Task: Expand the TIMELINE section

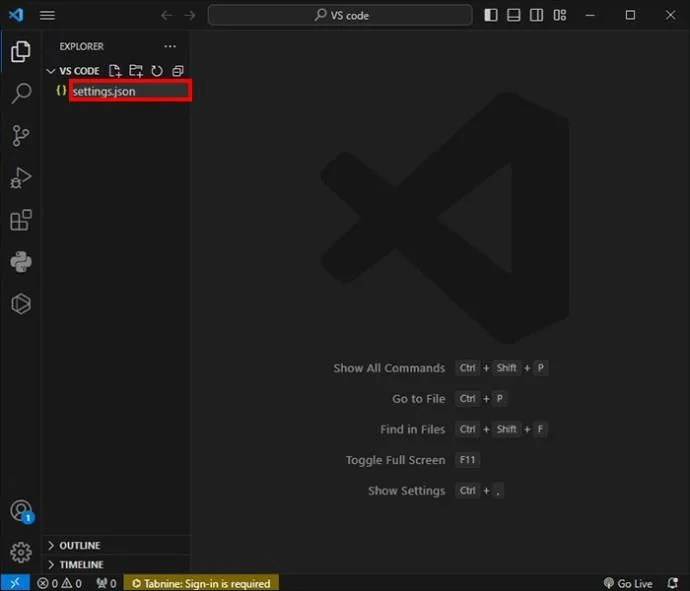Action: coord(117,565)
